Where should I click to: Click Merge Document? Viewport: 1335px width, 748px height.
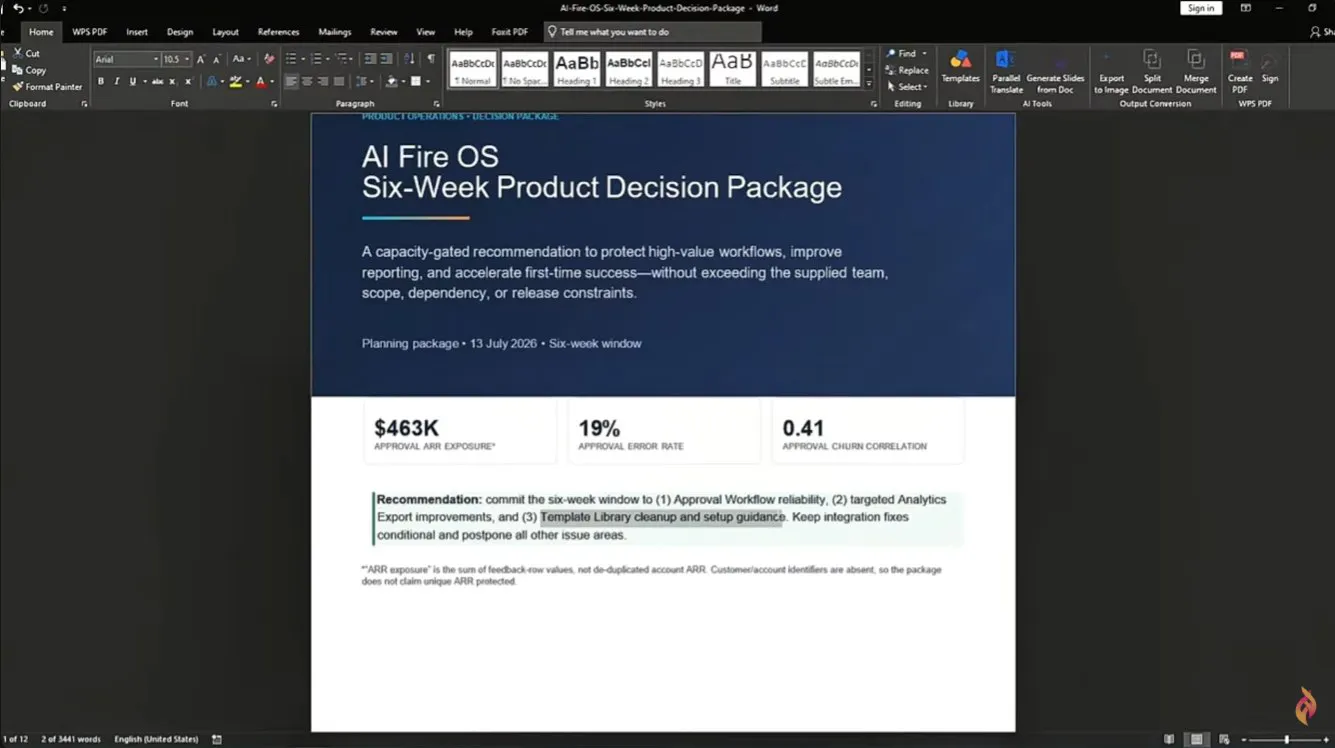1196,71
